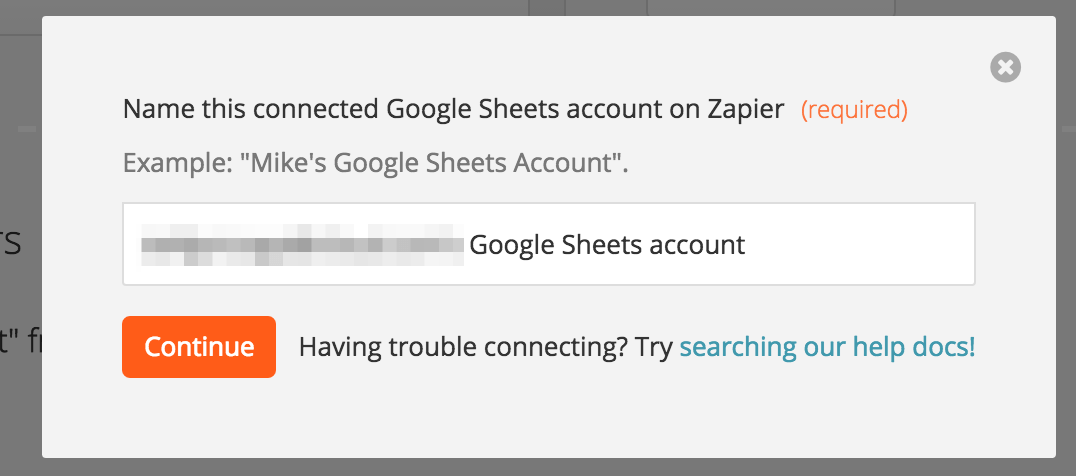Image resolution: width=1076 pixels, height=476 pixels.
Task: Dismiss the dialog using the gray X icon
Action: (1005, 68)
